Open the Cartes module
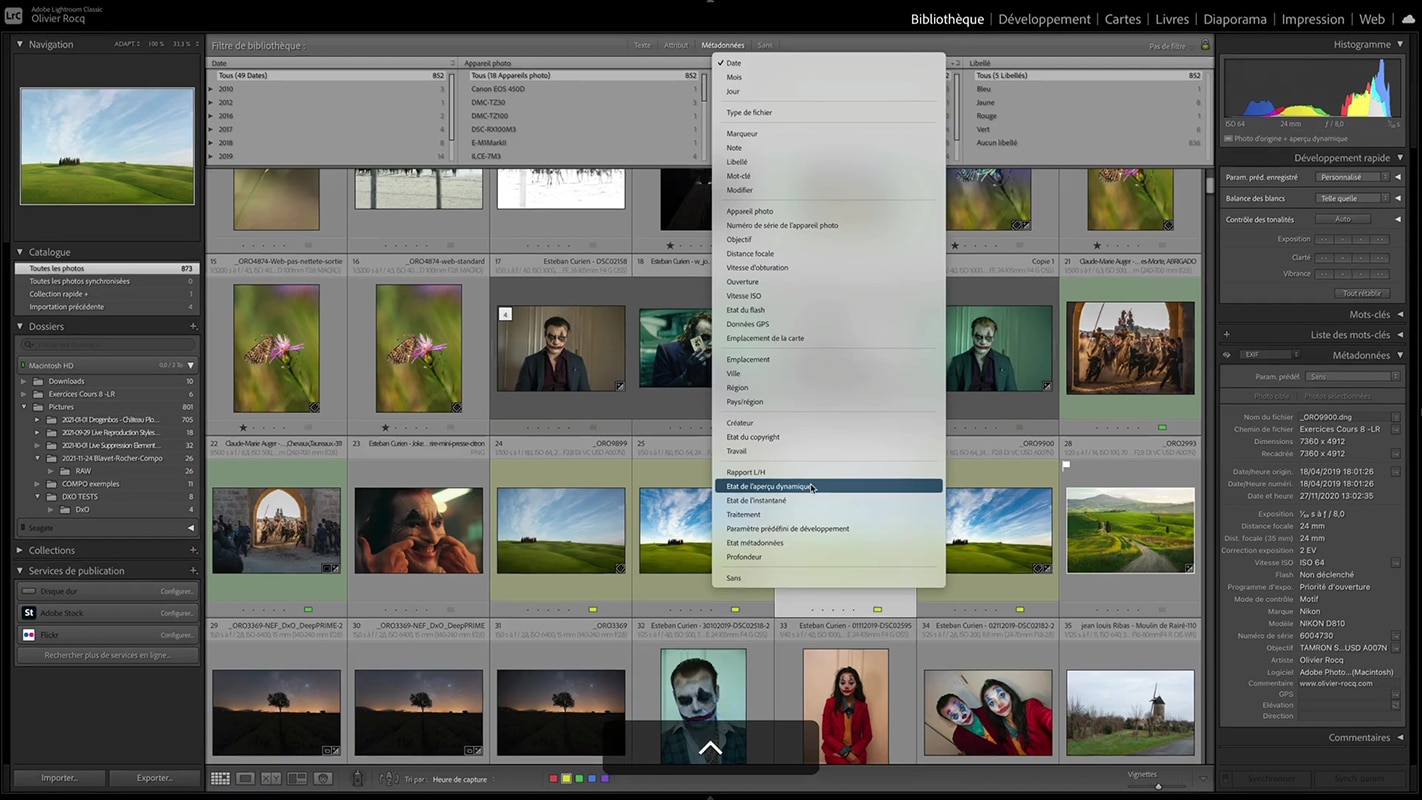This screenshot has height=800, width=1422. pyautogui.click(x=1123, y=19)
